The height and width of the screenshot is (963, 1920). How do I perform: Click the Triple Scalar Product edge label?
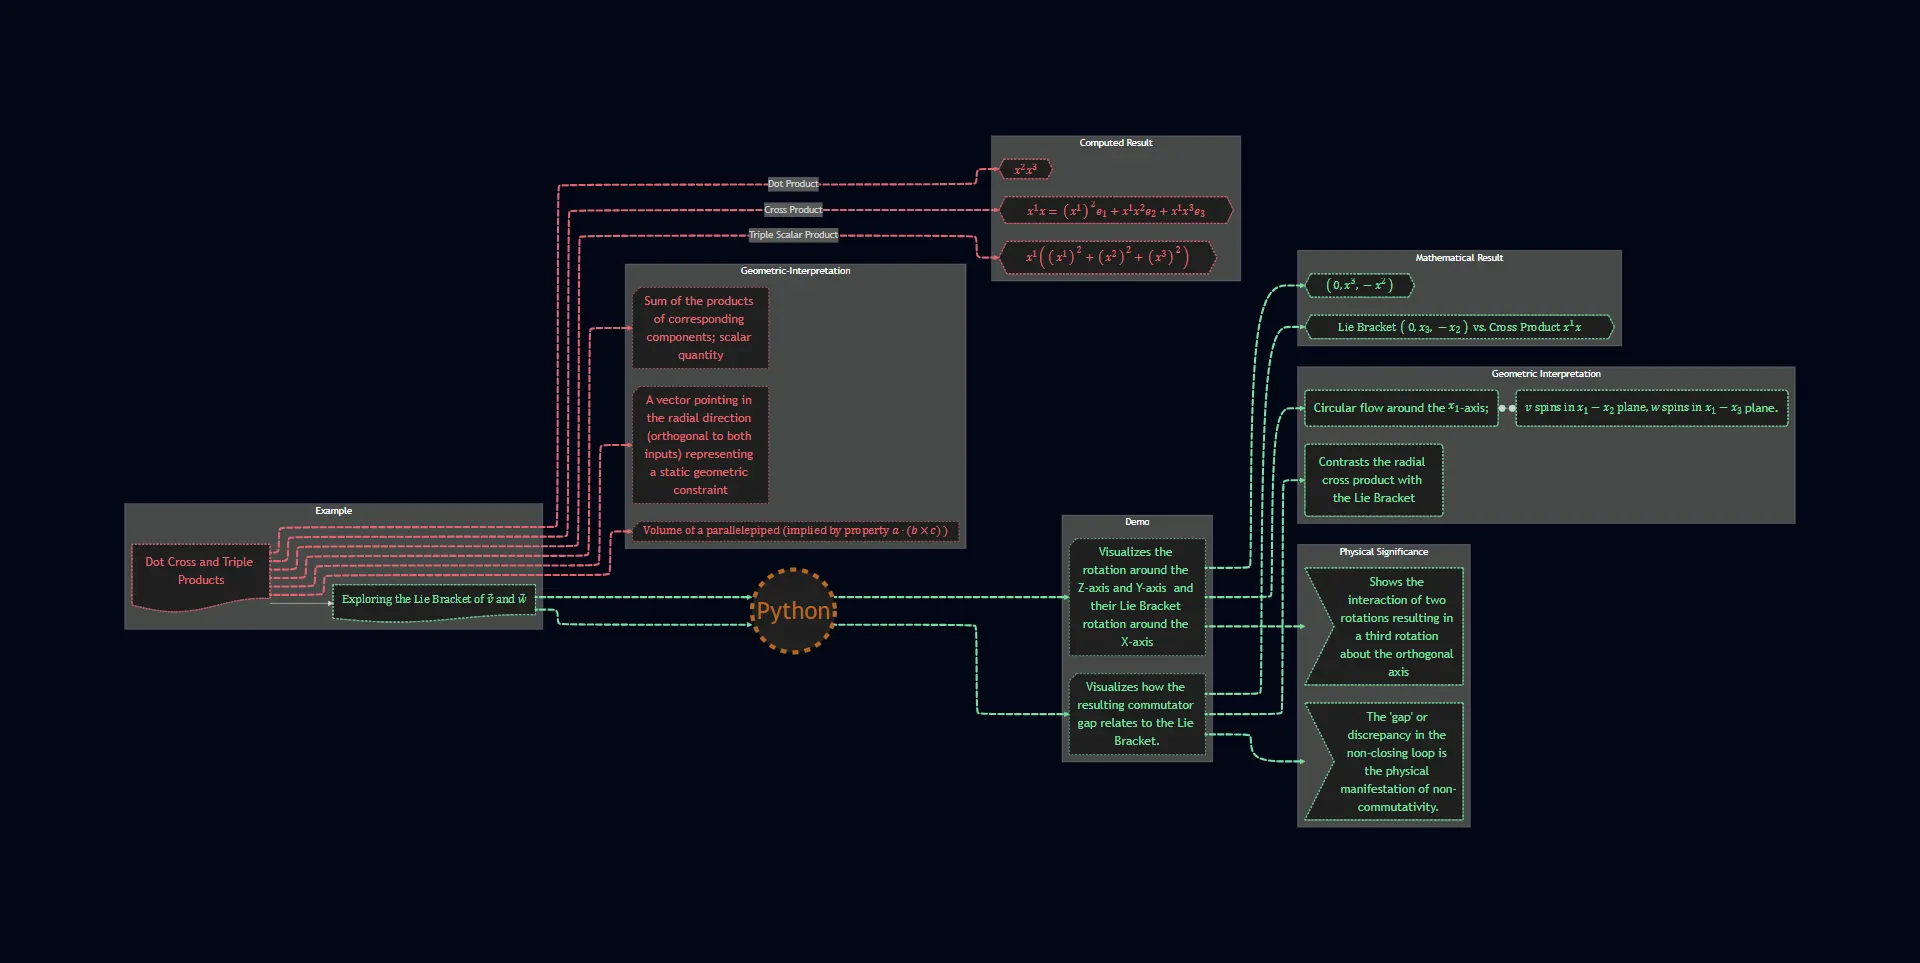(x=793, y=235)
